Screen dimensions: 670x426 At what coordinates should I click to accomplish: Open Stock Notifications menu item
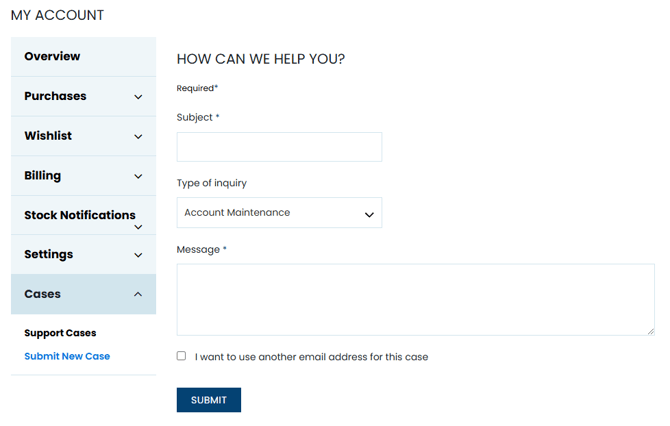point(79,215)
